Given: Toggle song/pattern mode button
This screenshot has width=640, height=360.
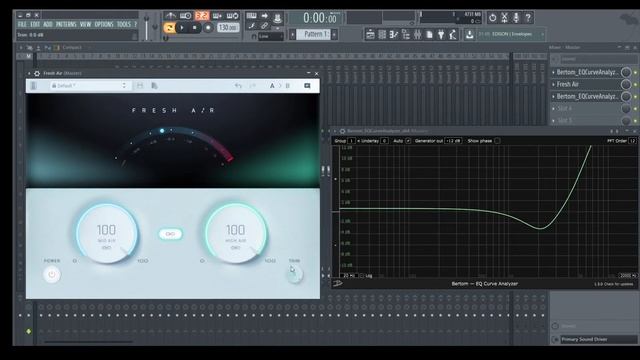Looking at the screenshot, I should click(169, 28).
